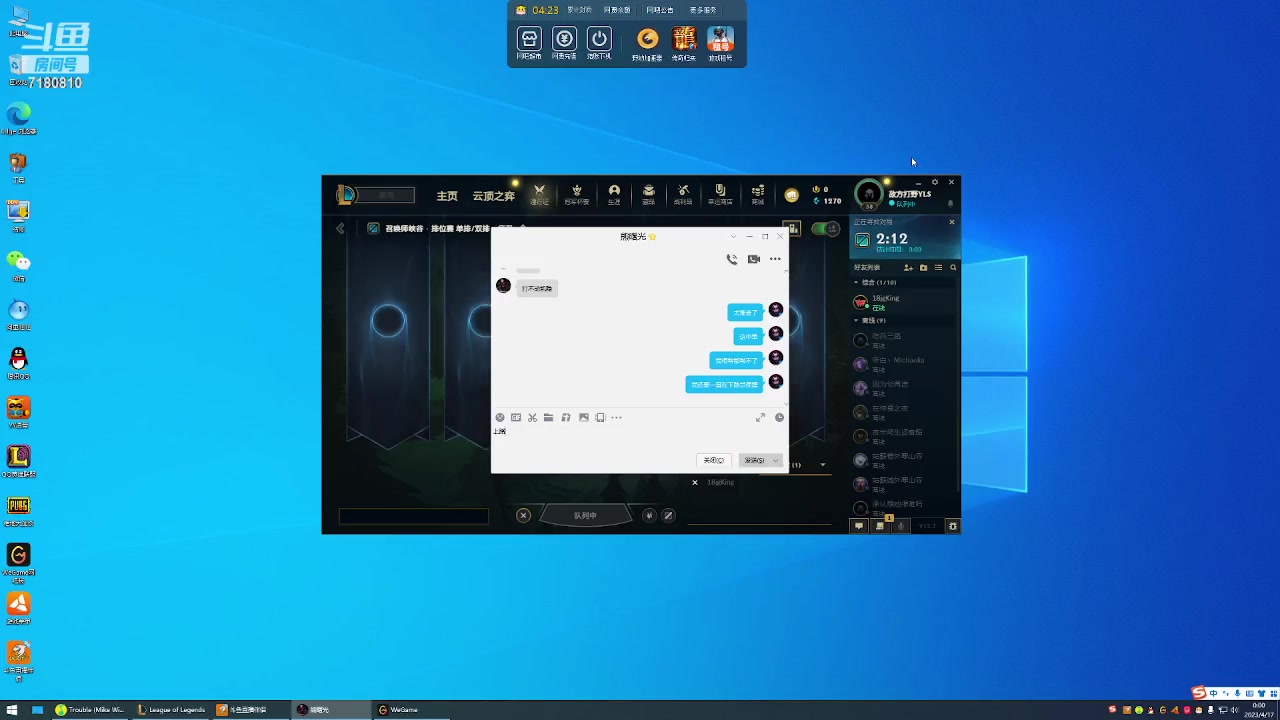
Task: Insert a picture using the image icon
Action: pyautogui.click(x=584, y=417)
